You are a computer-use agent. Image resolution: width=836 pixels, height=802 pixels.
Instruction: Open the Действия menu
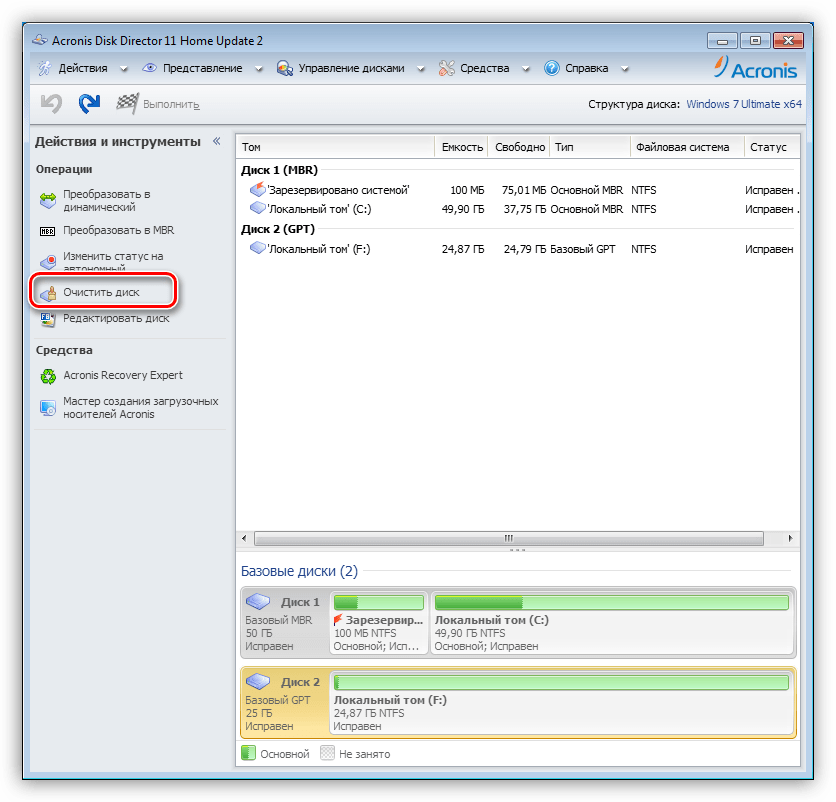click(83, 68)
